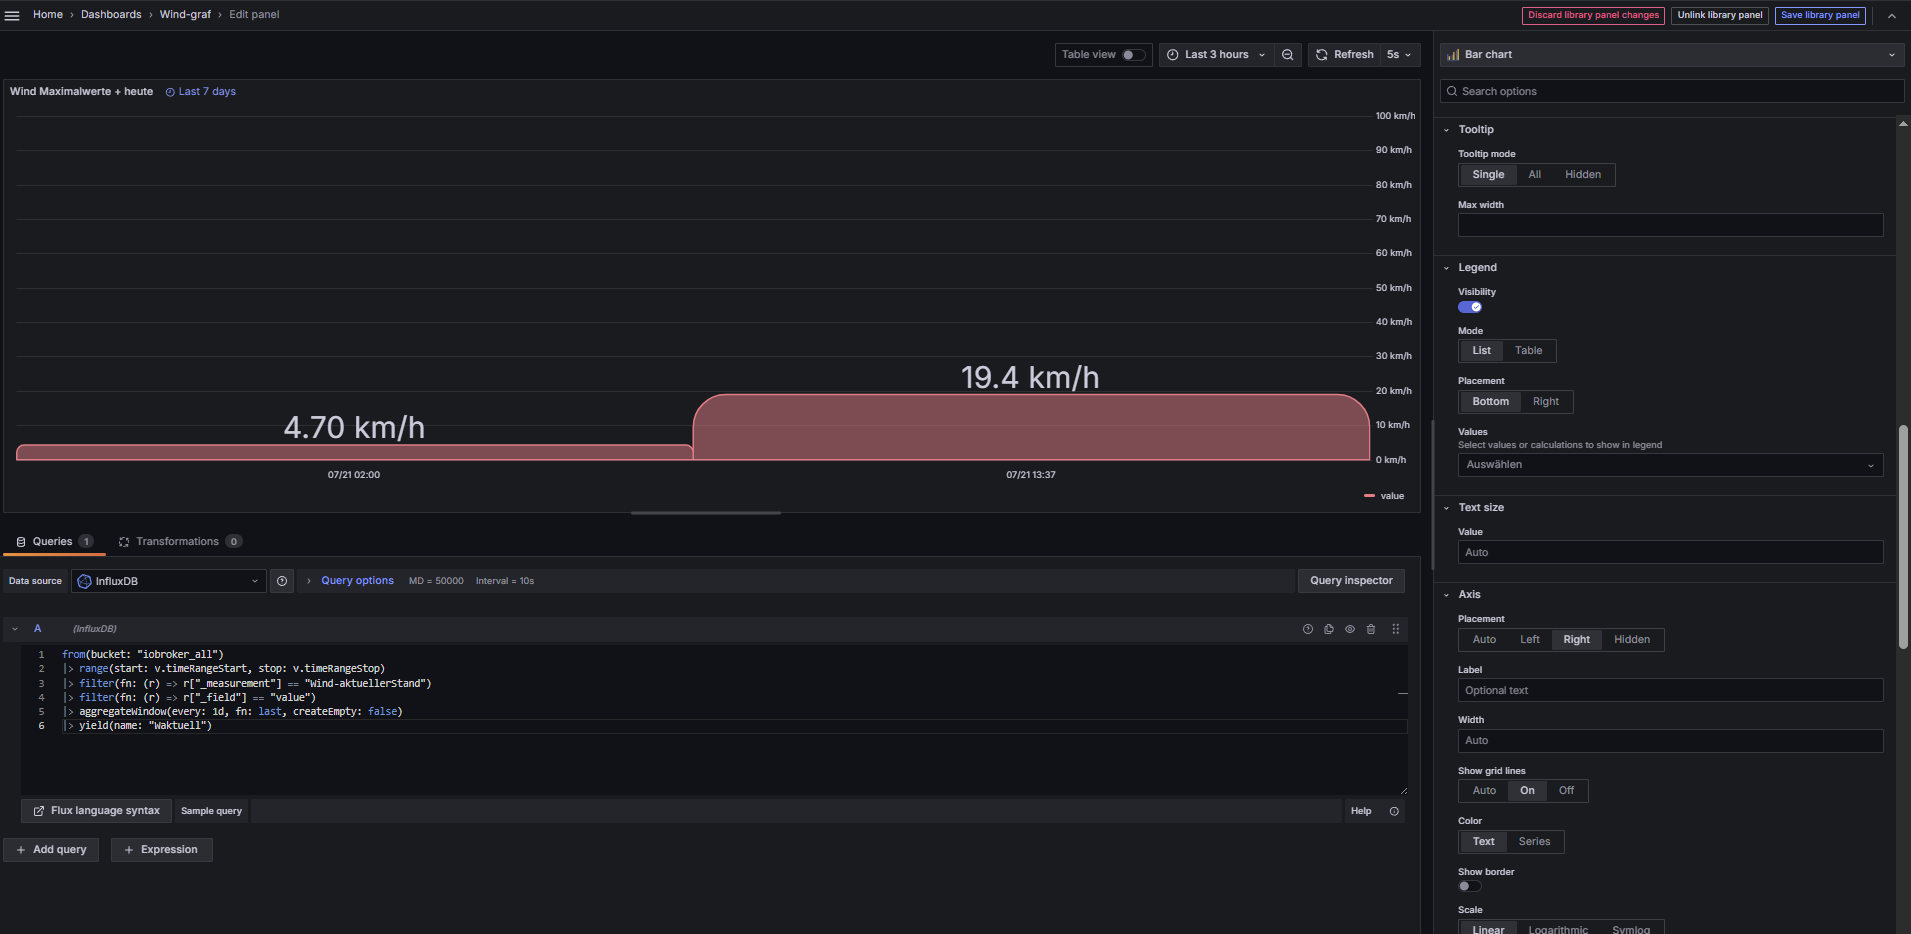The height and width of the screenshot is (934, 1911).
Task: Disable the legend Visibility switch
Action: pos(1470,307)
